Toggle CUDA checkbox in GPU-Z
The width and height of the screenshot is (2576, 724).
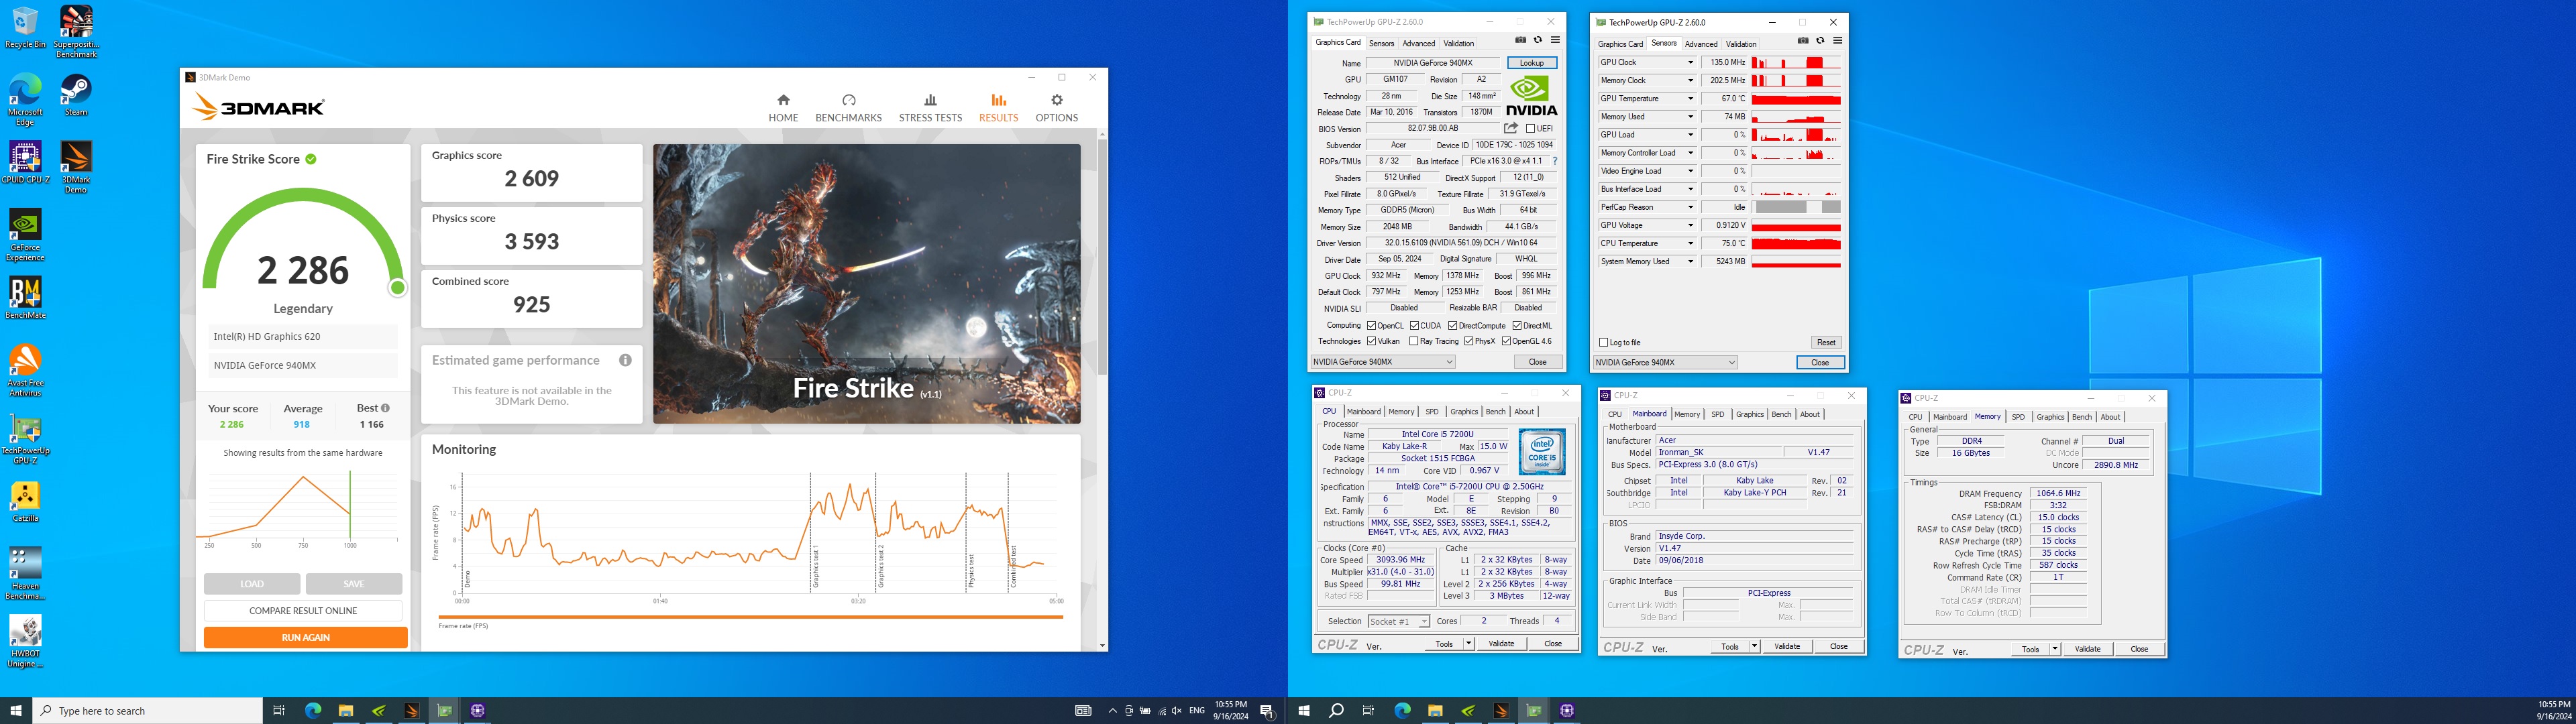click(x=1414, y=325)
